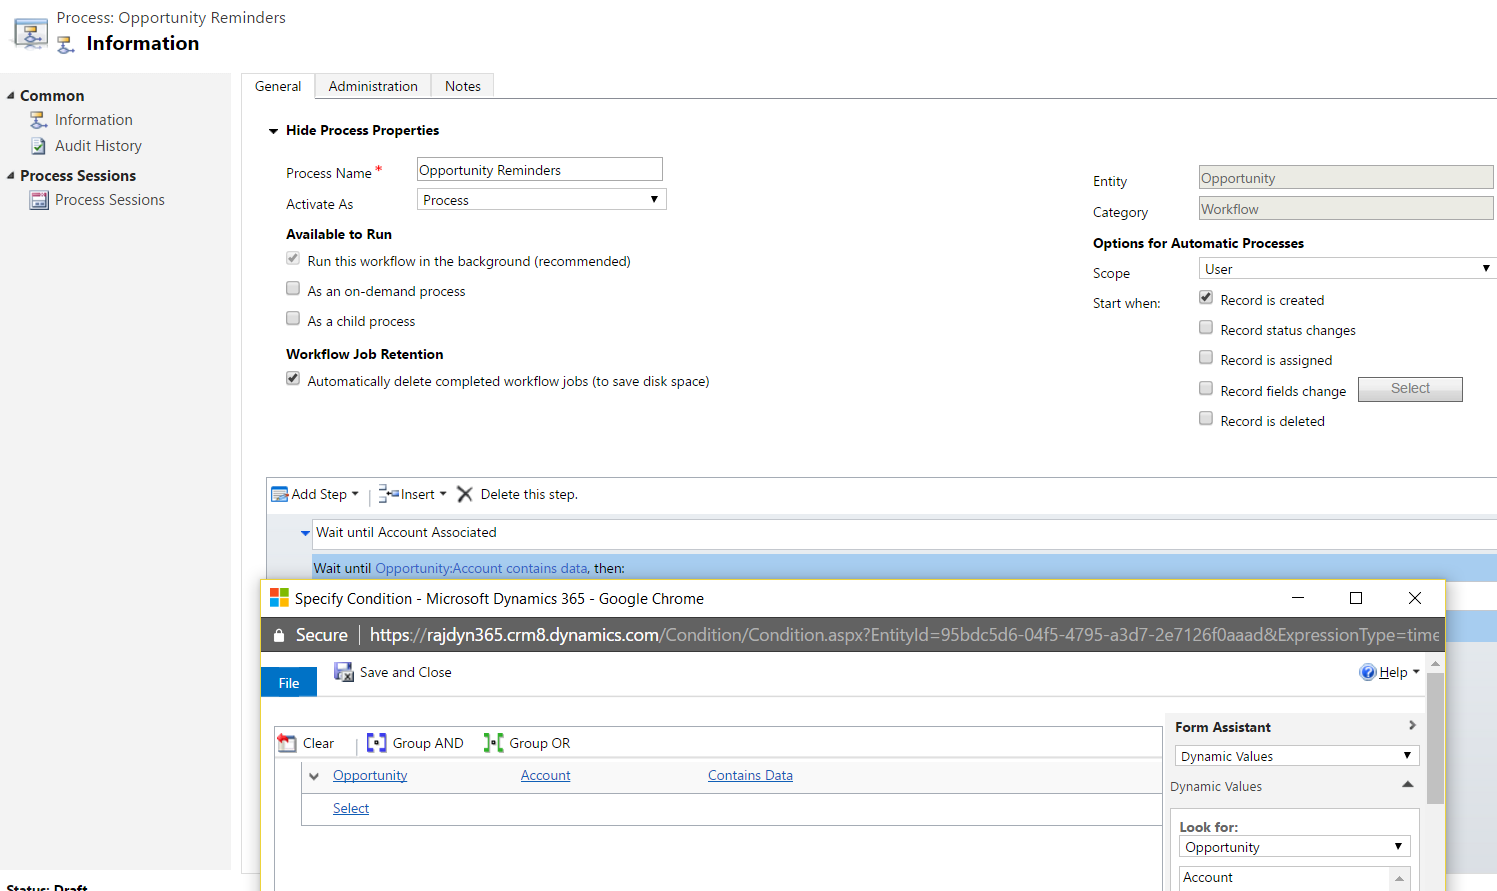Open the Activate As dropdown
Image resolution: width=1497 pixels, height=891 pixels.
(x=541, y=200)
